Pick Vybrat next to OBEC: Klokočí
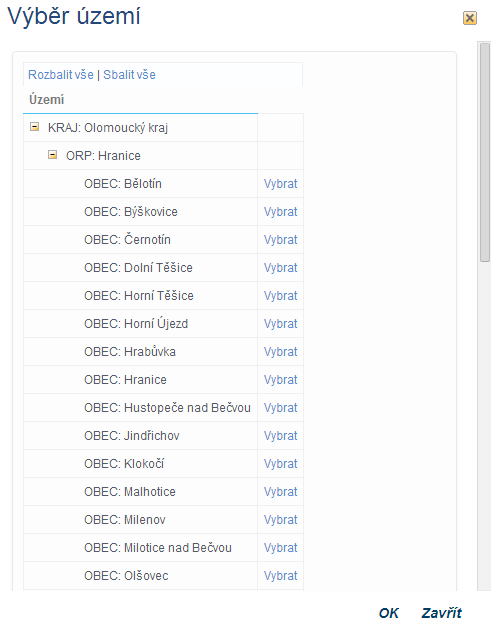The height and width of the screenshot is (625, 491). pos(281,464)
